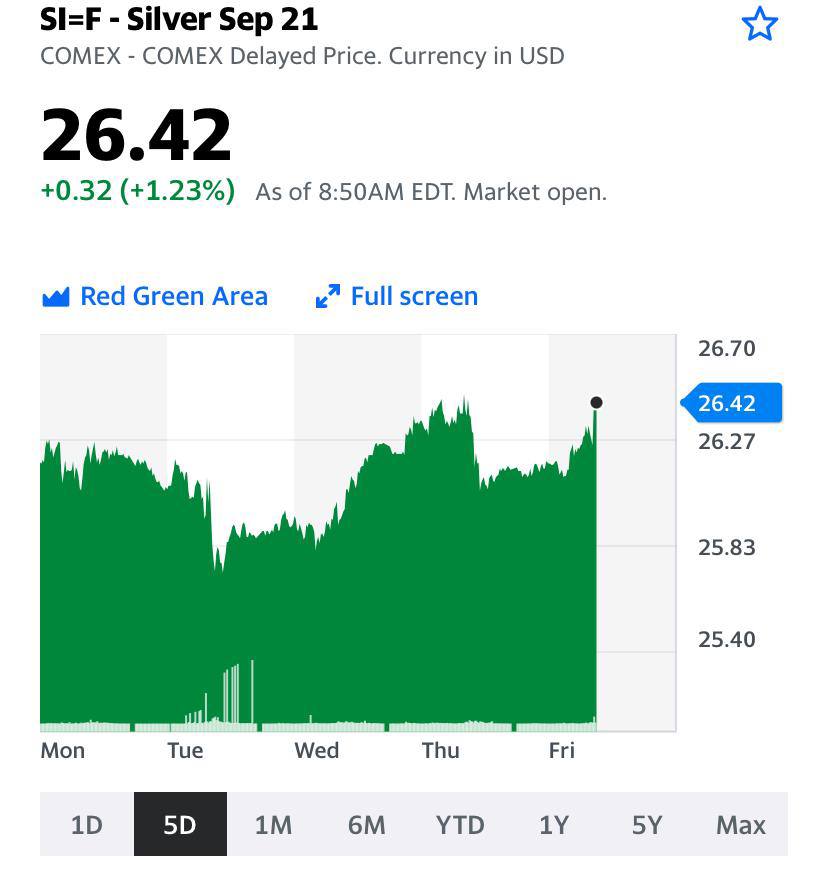Click the SI=F - Silver Sep 21 title
The image size is (828, 872).
(179, 19)
